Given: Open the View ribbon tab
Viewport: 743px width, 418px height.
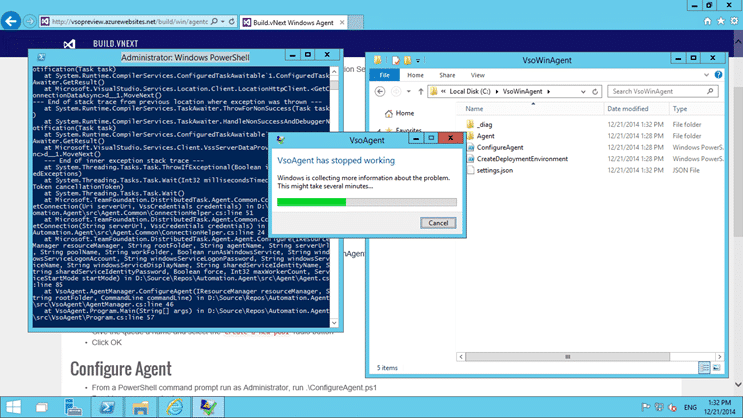Looking at the screenshot, I should 478,75.
